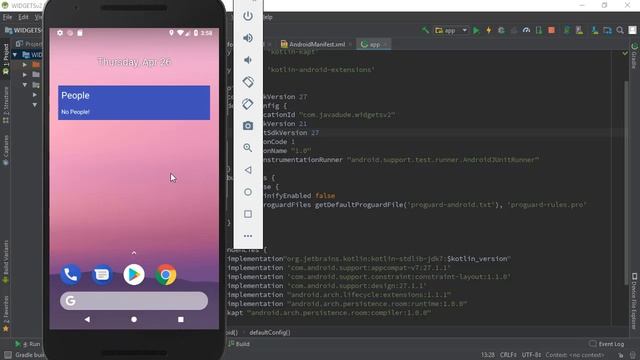The image size is (640, 360).
Task: Run app with green play icon
Action: [476, 30]
